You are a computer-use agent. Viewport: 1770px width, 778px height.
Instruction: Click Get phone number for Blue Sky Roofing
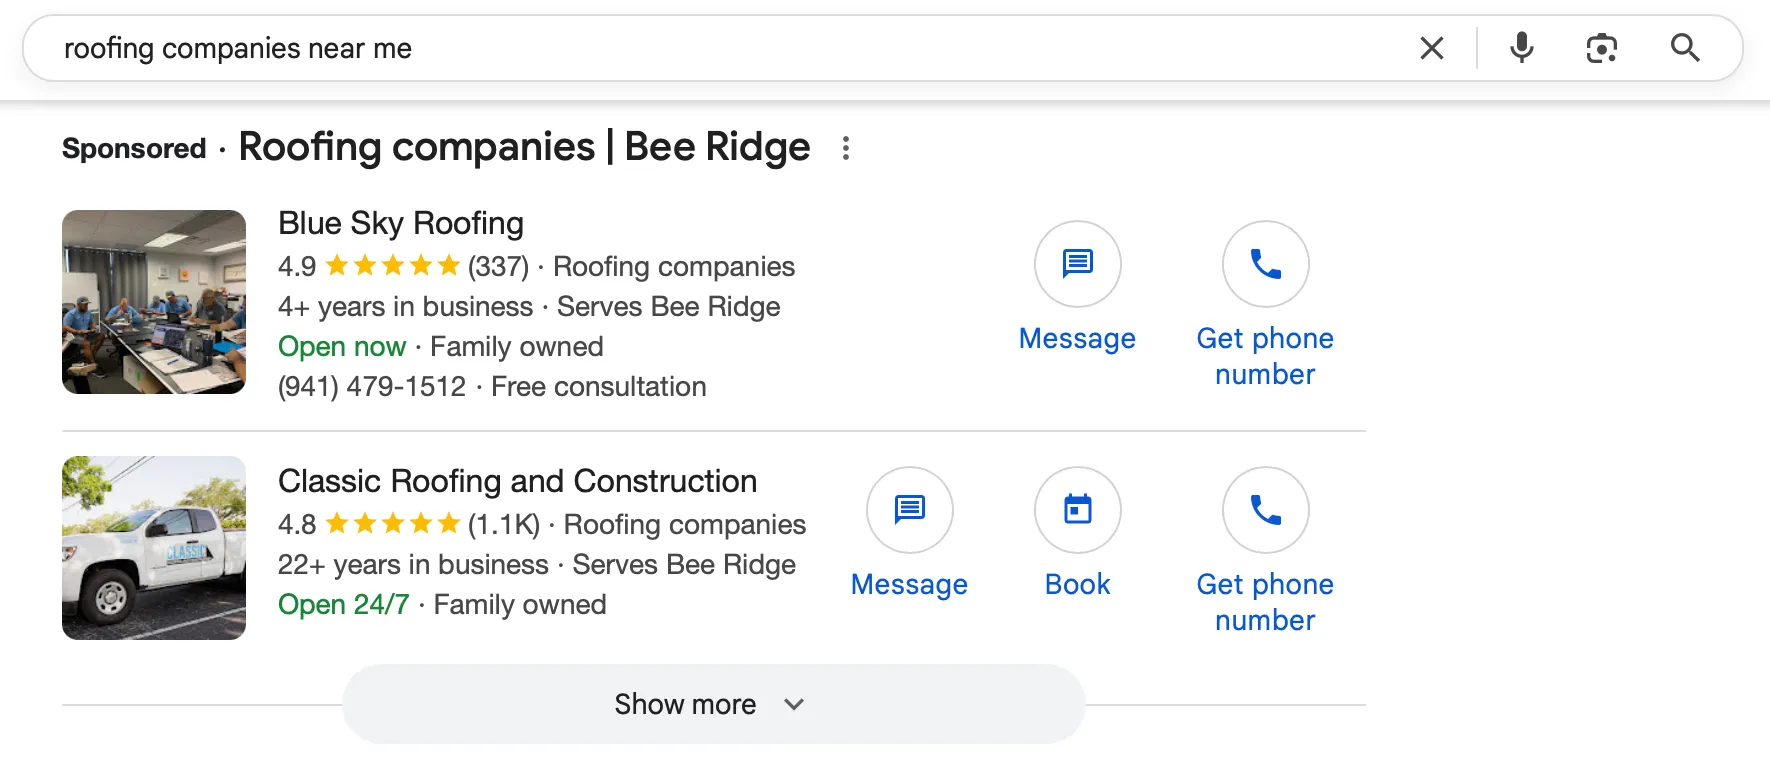tap(1264, 264)
